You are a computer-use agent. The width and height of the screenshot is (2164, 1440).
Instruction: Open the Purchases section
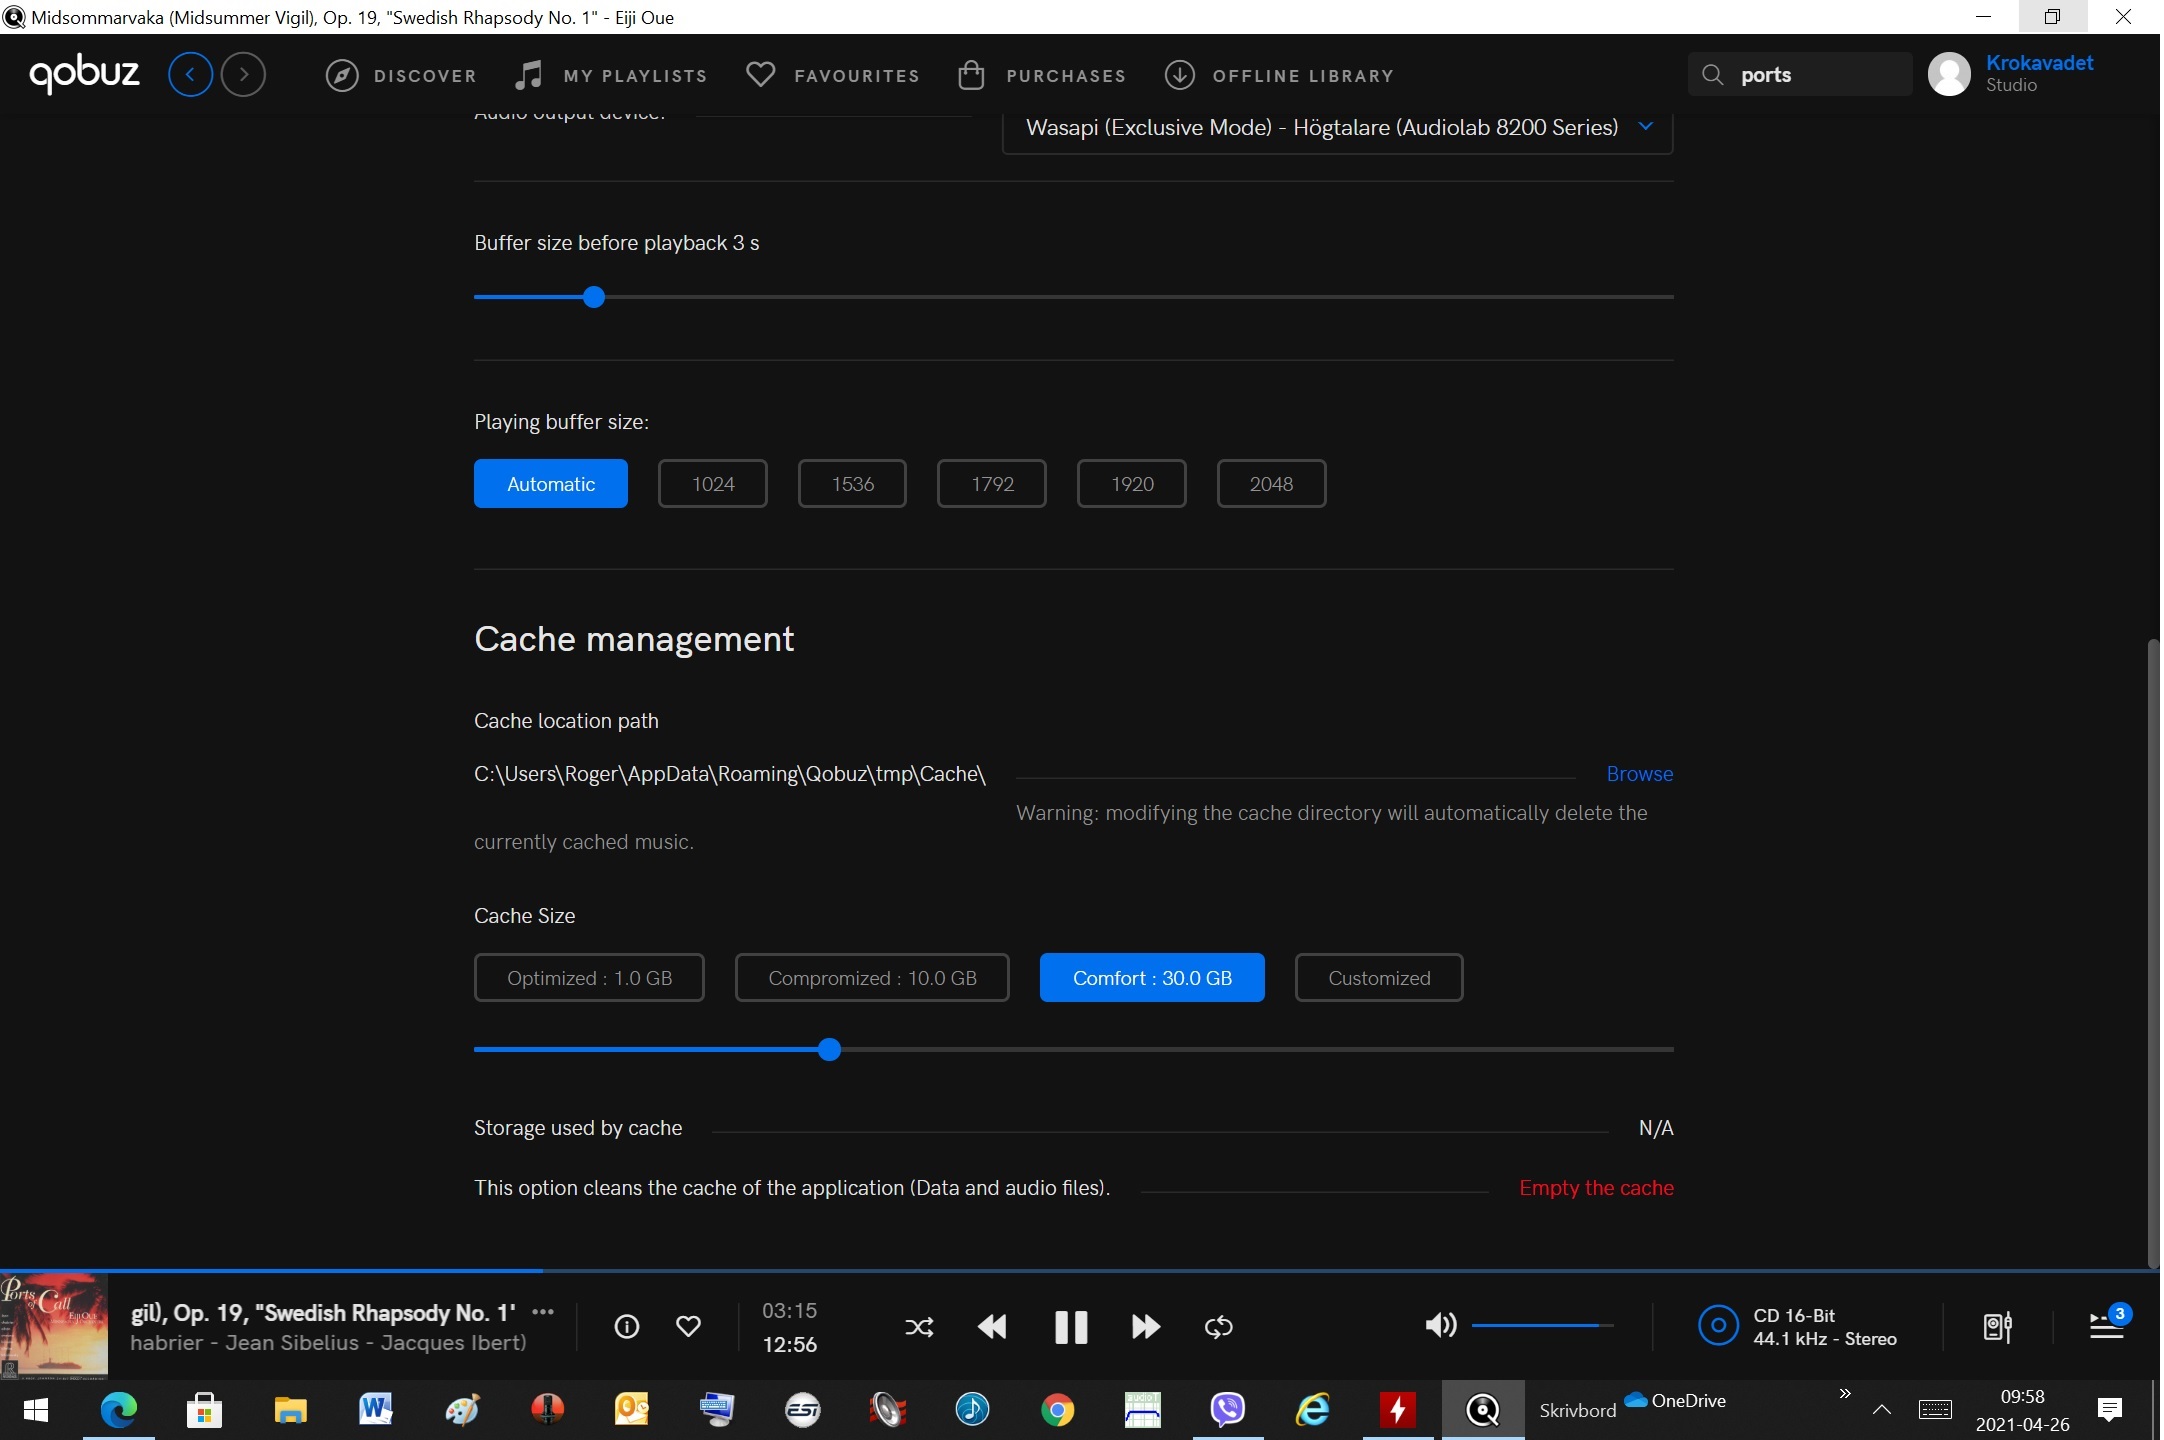click(1041, 76)
